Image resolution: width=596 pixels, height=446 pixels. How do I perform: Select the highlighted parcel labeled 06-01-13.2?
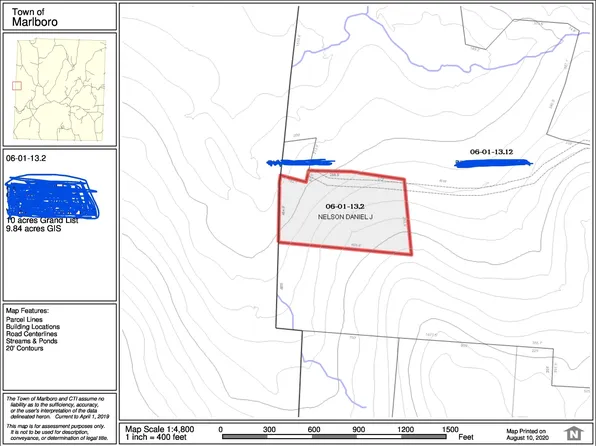pyautogui.click(x=344, y=212)
